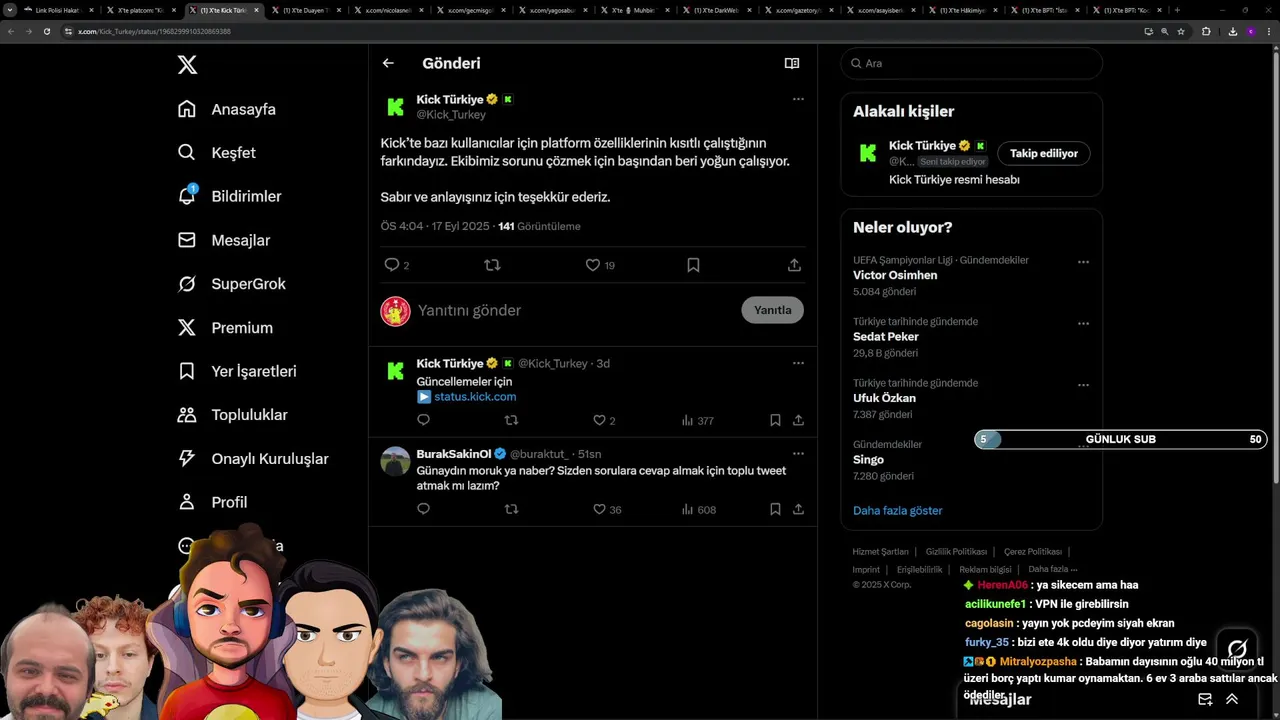Share the main Kick Türkiye post
Image resolution: width=1280 pixels, height=720 pixels.
[x=794, y=265]
